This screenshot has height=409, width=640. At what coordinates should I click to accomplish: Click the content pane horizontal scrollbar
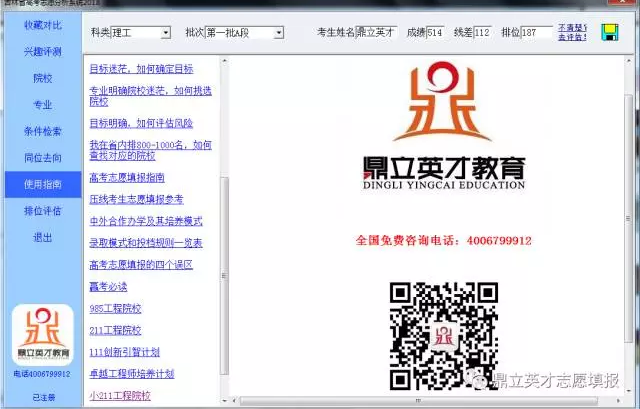[419, 401]
